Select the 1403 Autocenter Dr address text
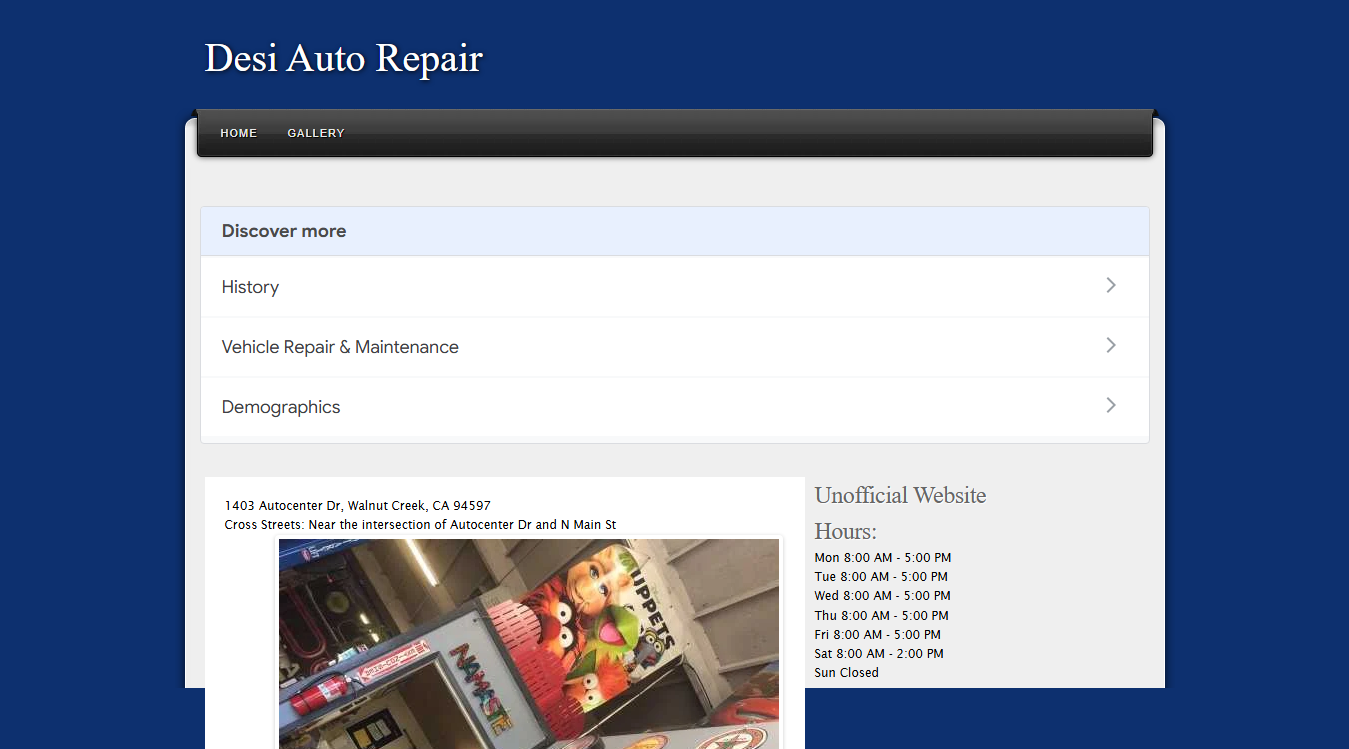 (x=357, y=506)
